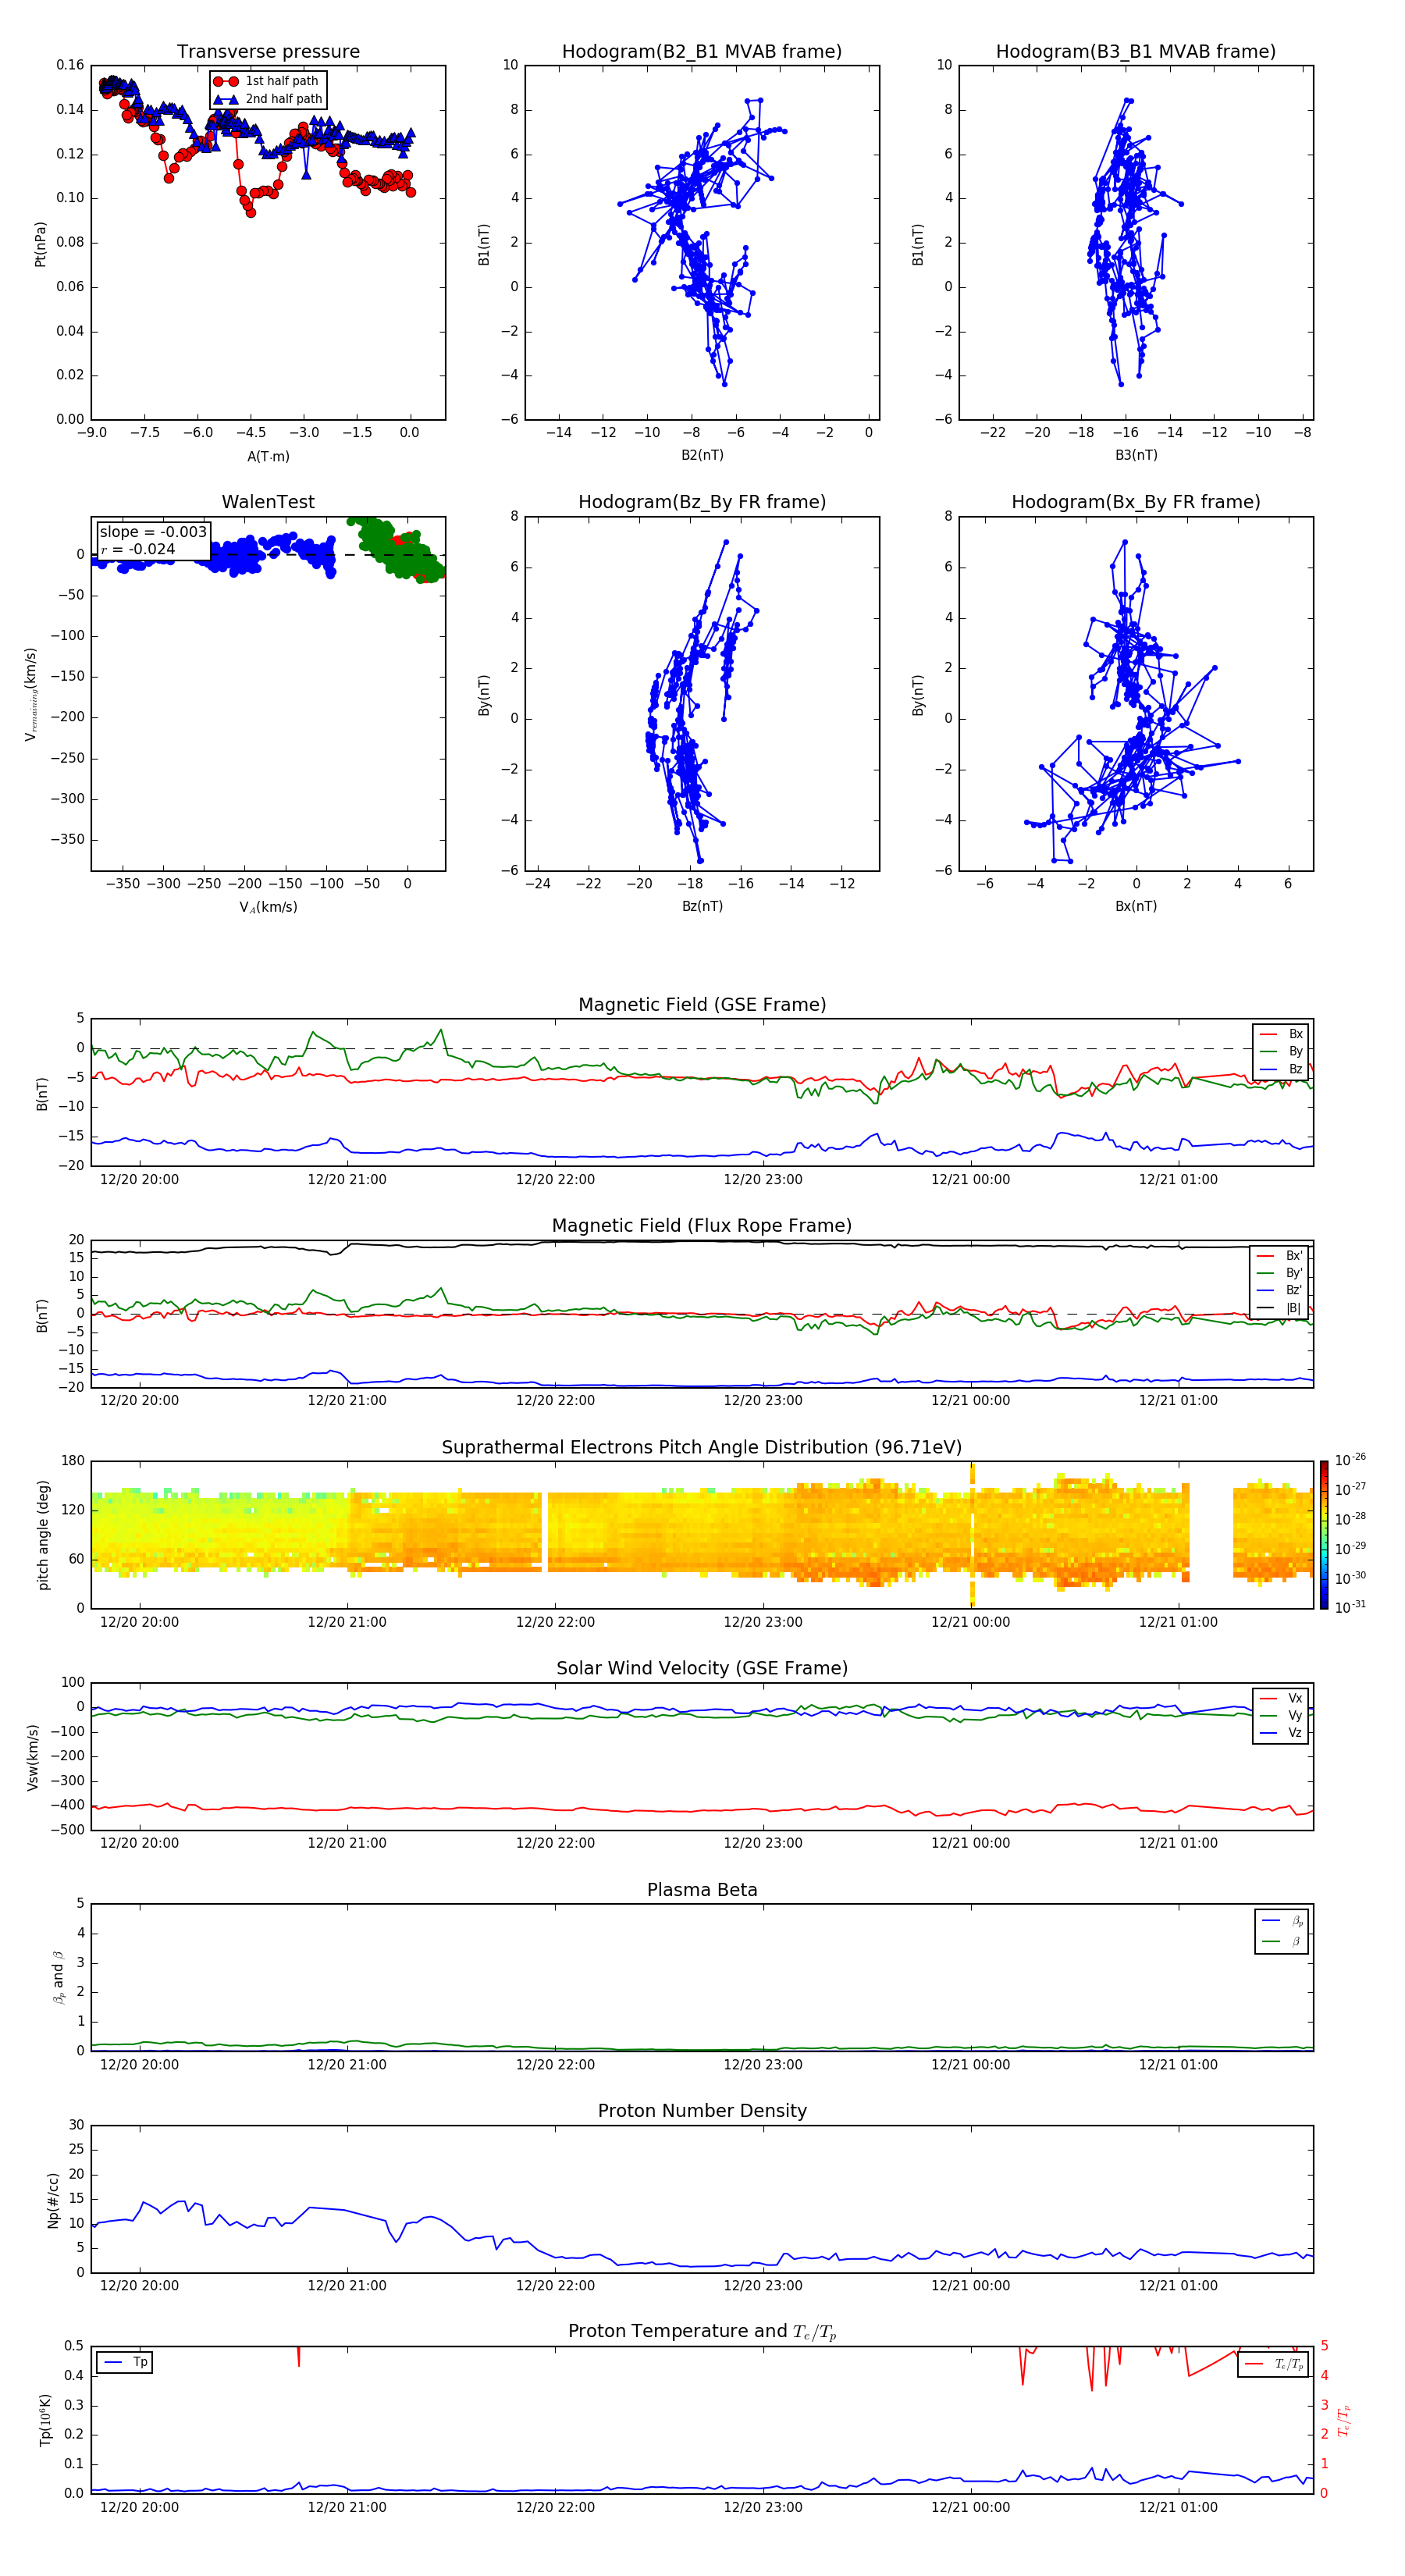Select the 'Proton Number Density' panel title
1405x2576 pixels.
point(702,2111)
